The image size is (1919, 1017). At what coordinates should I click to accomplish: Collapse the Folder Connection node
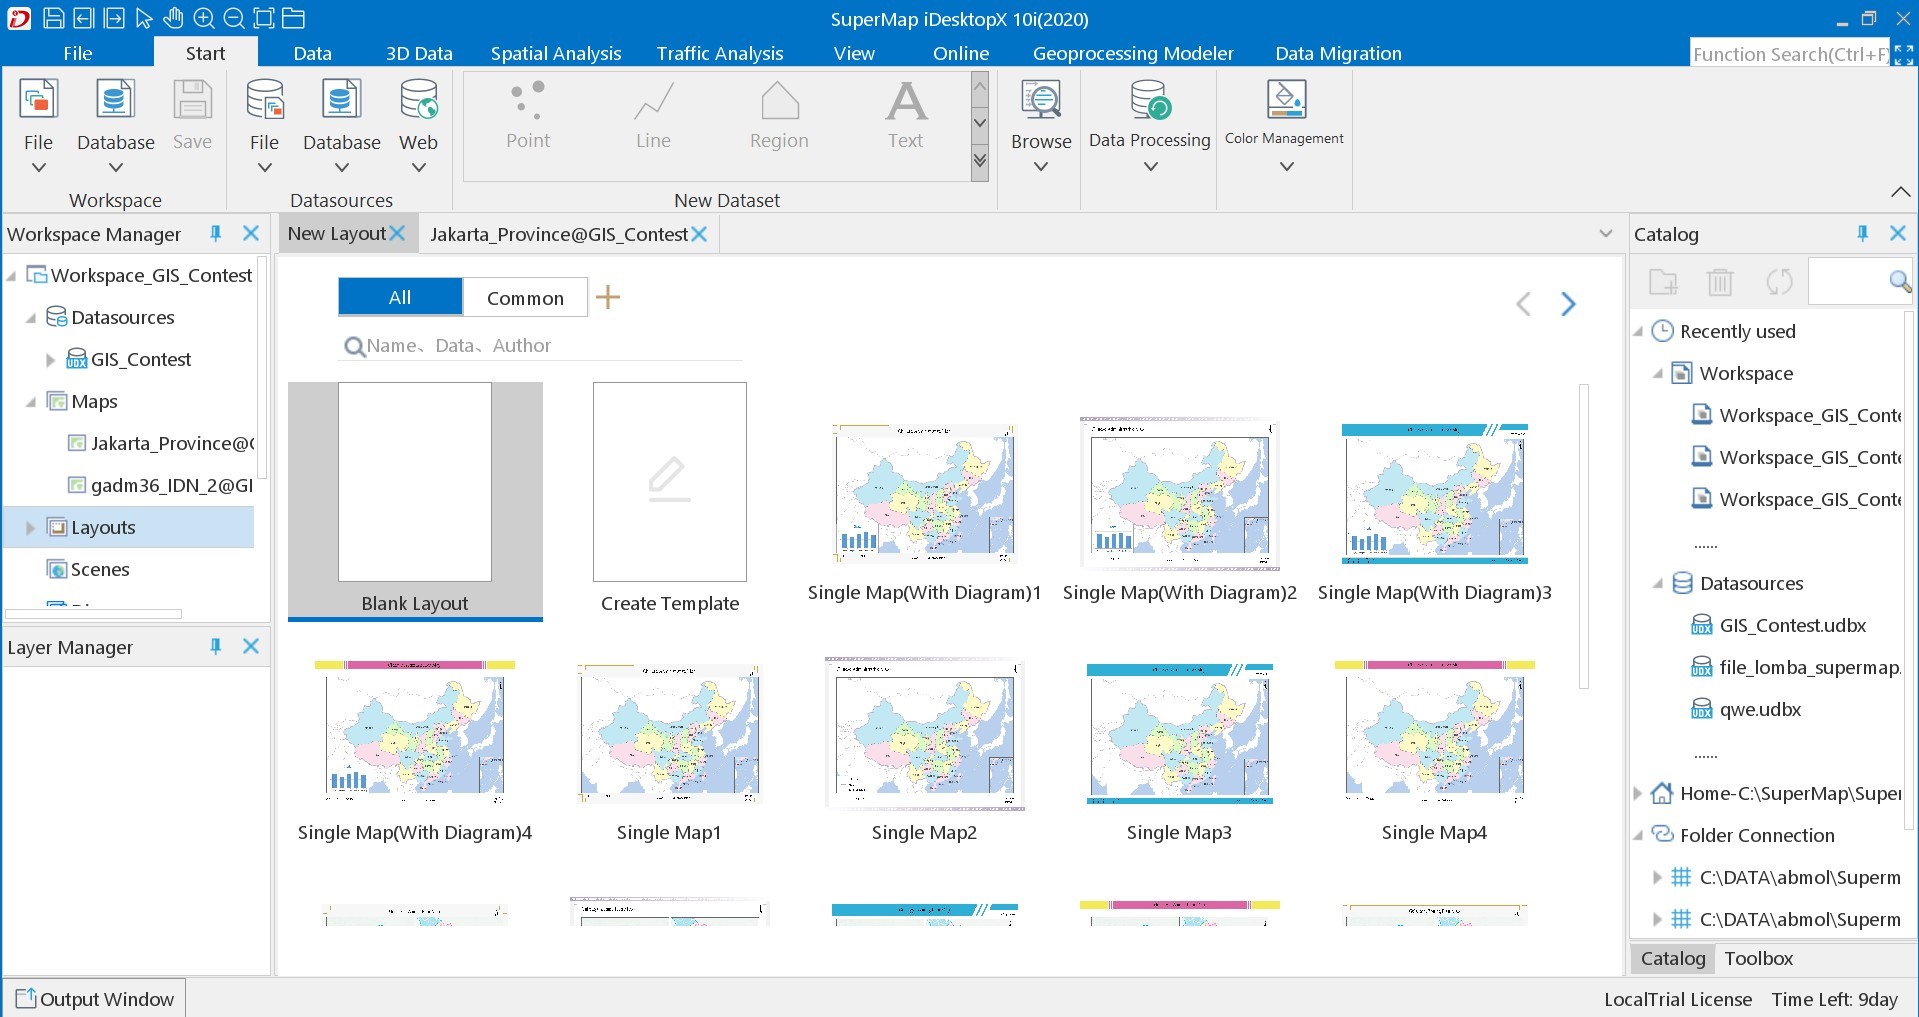(1638, 836)
